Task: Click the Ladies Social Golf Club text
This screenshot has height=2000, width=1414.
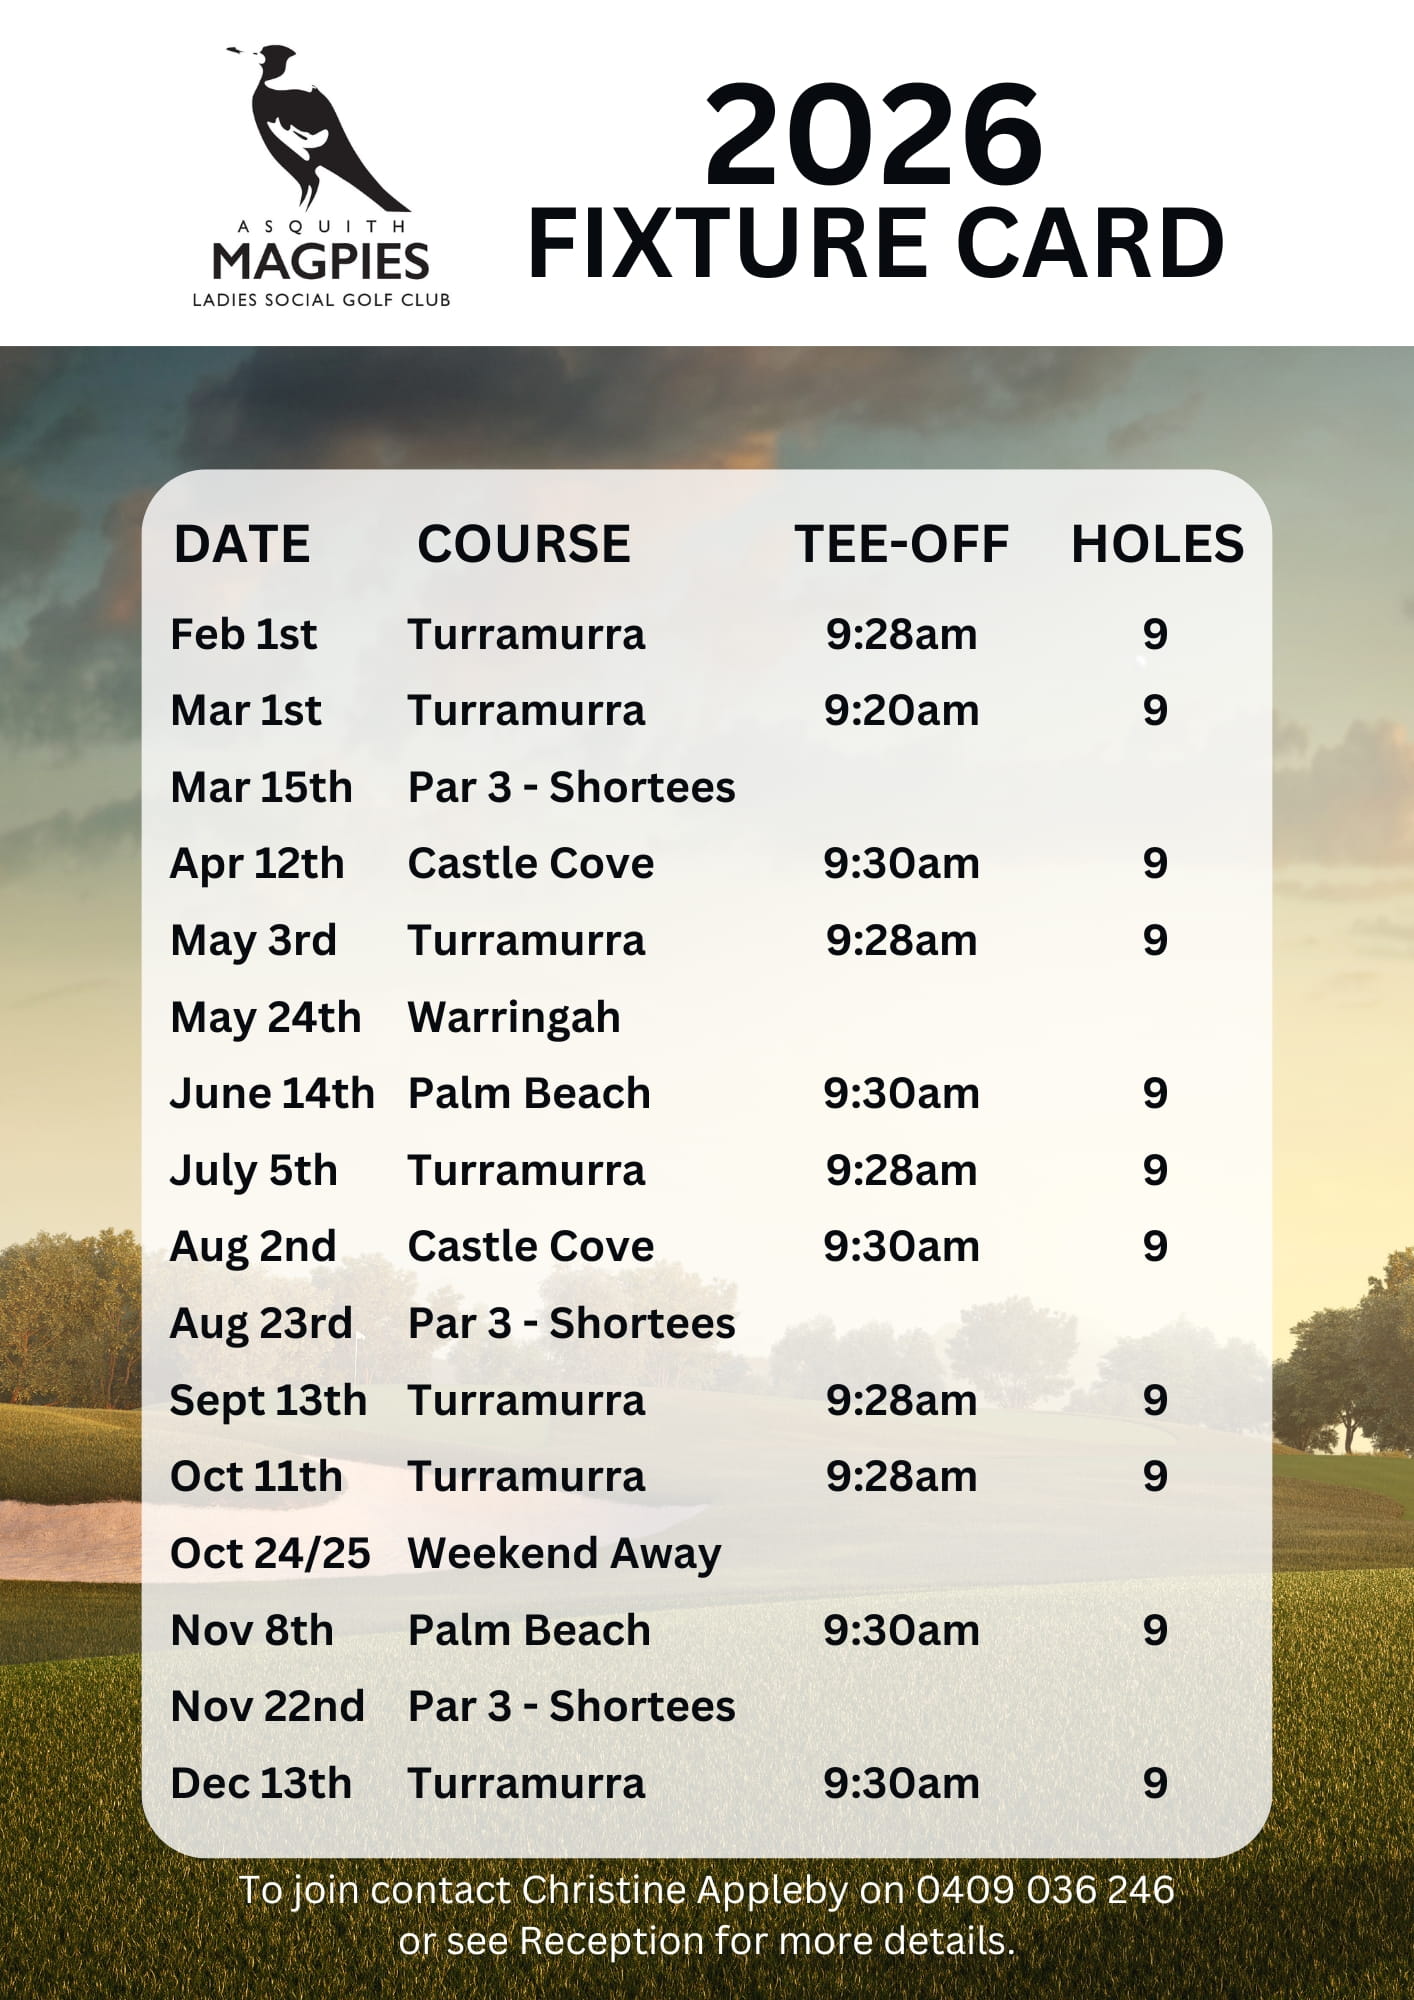Action: click(321, 300)
